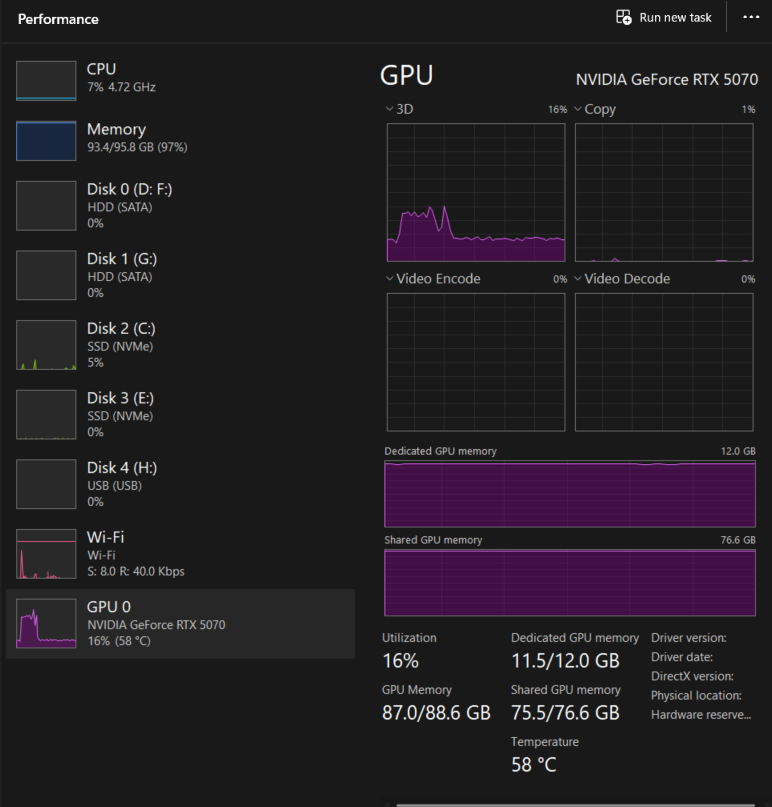Click the Shared GPU memory graph
The image size is (772, 807).
click(x=570, y=583)
